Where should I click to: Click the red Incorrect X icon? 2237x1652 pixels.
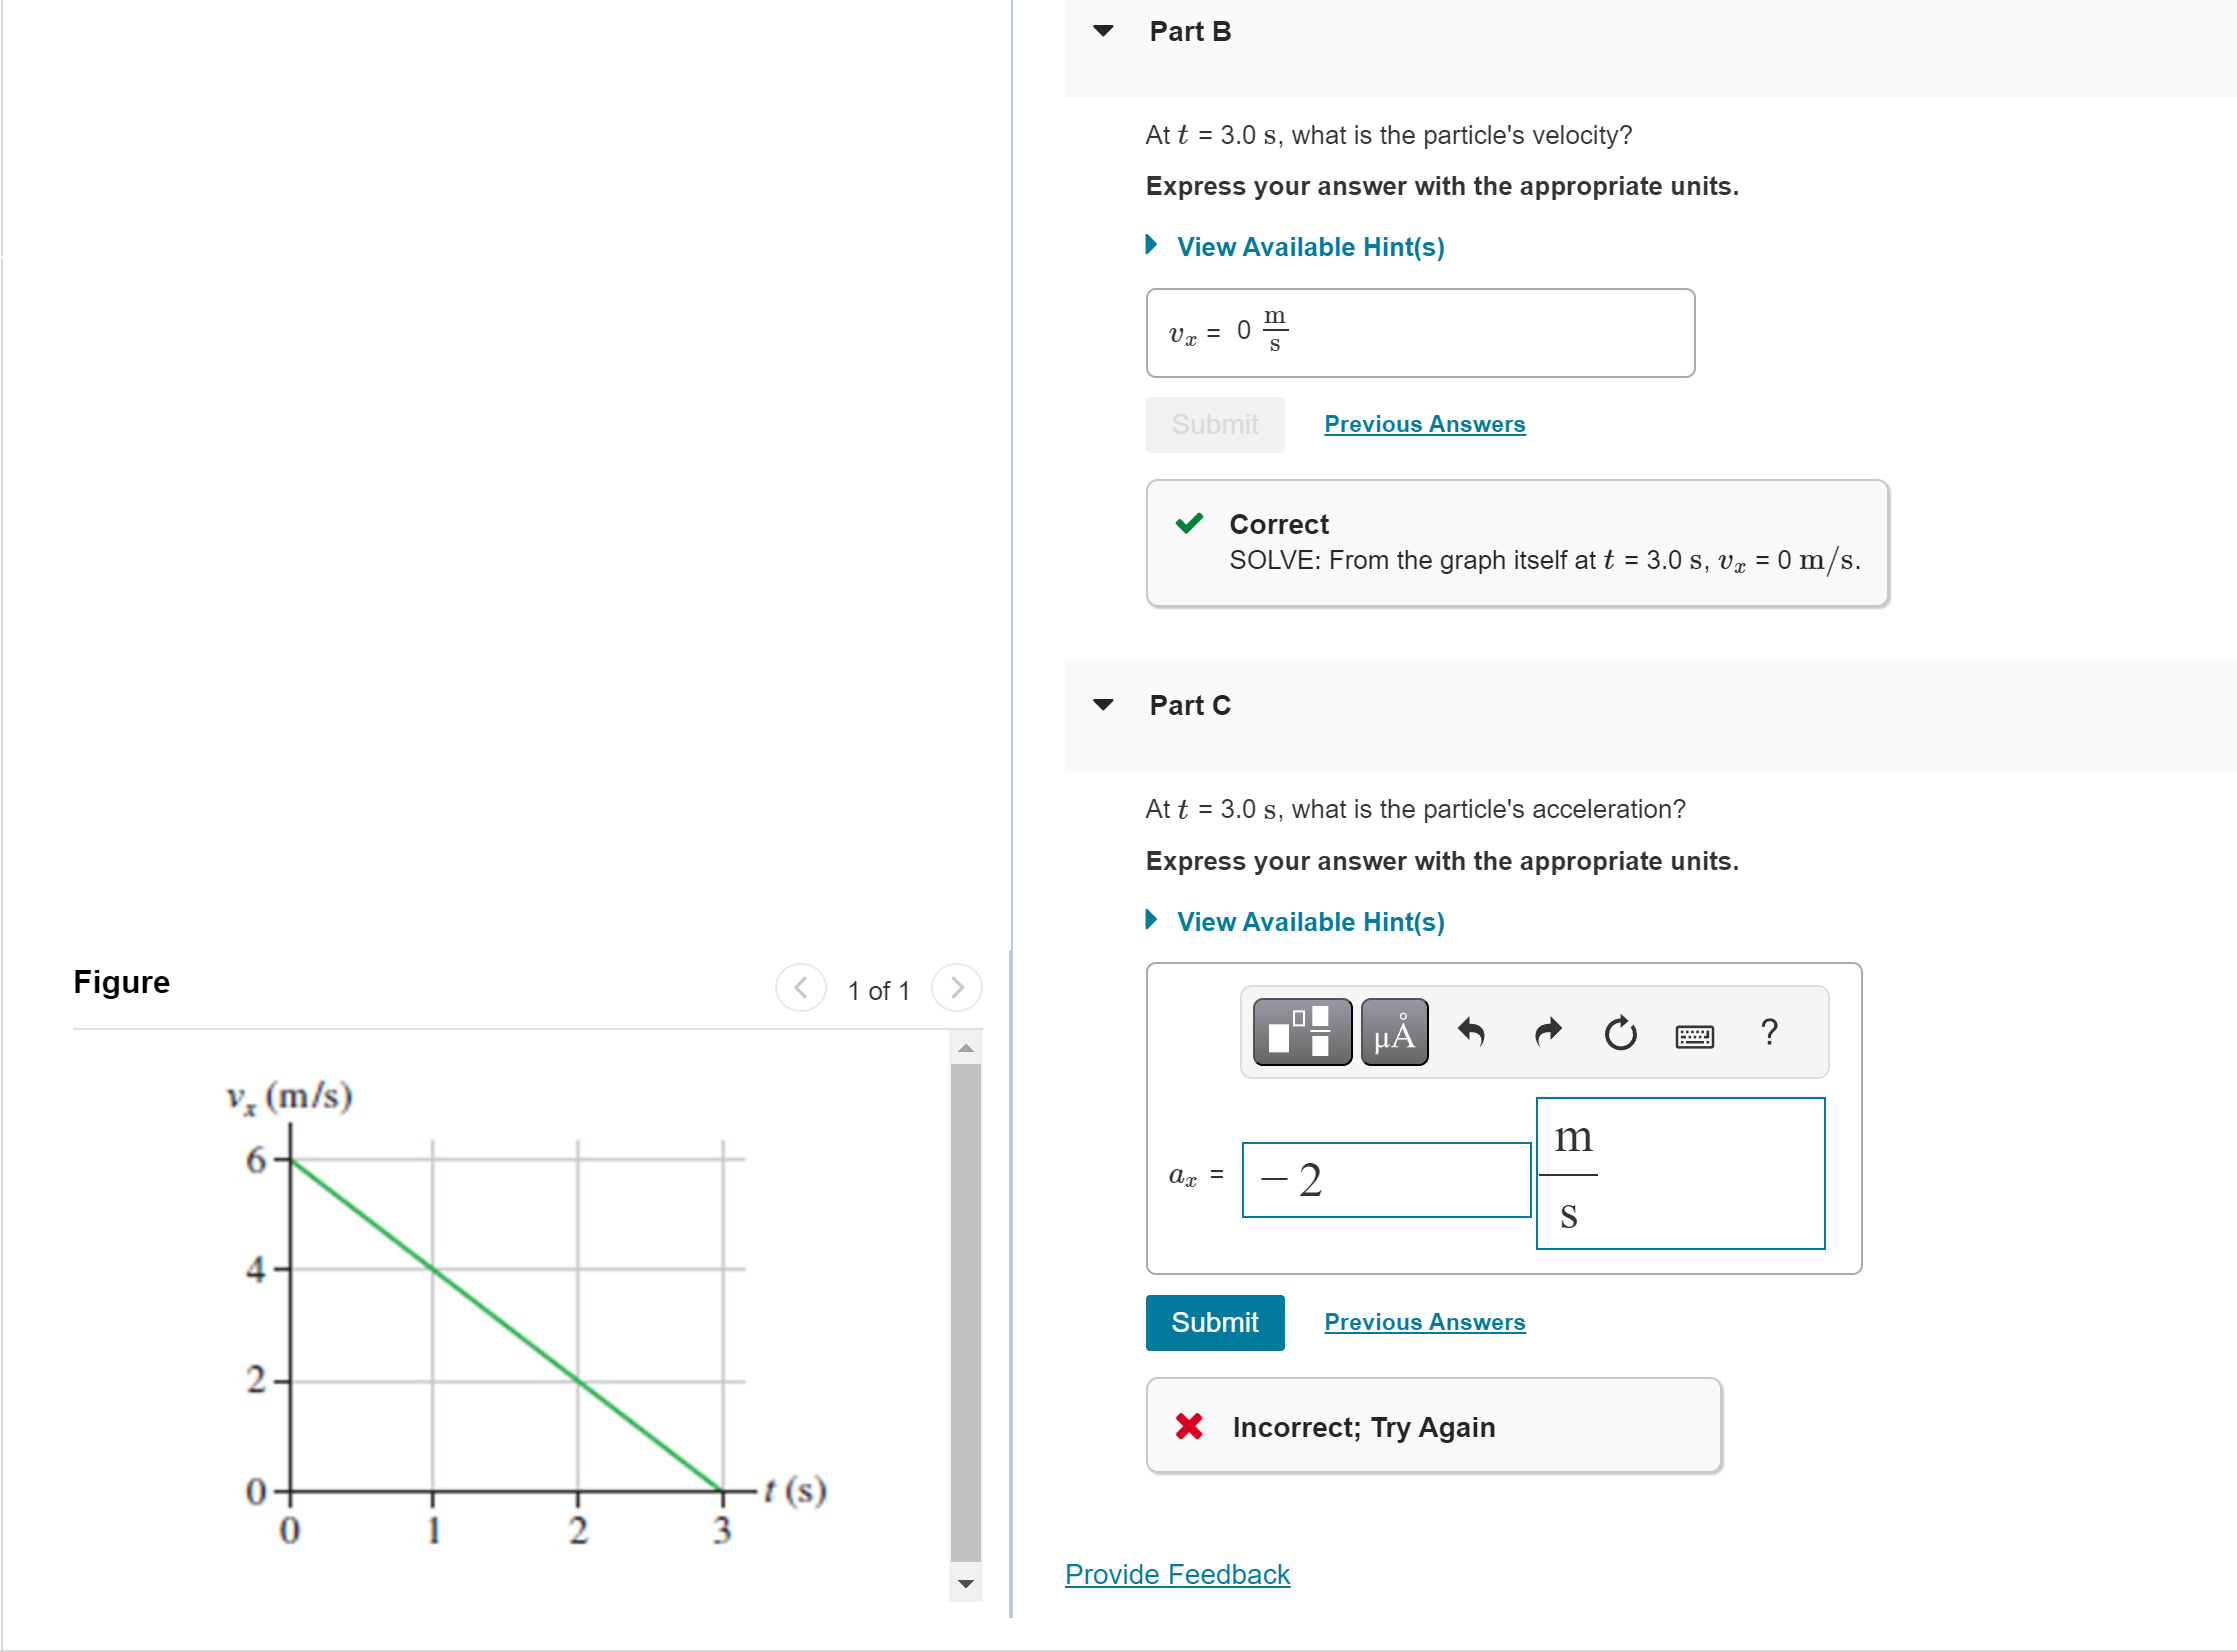(x=1188, y=1426)
